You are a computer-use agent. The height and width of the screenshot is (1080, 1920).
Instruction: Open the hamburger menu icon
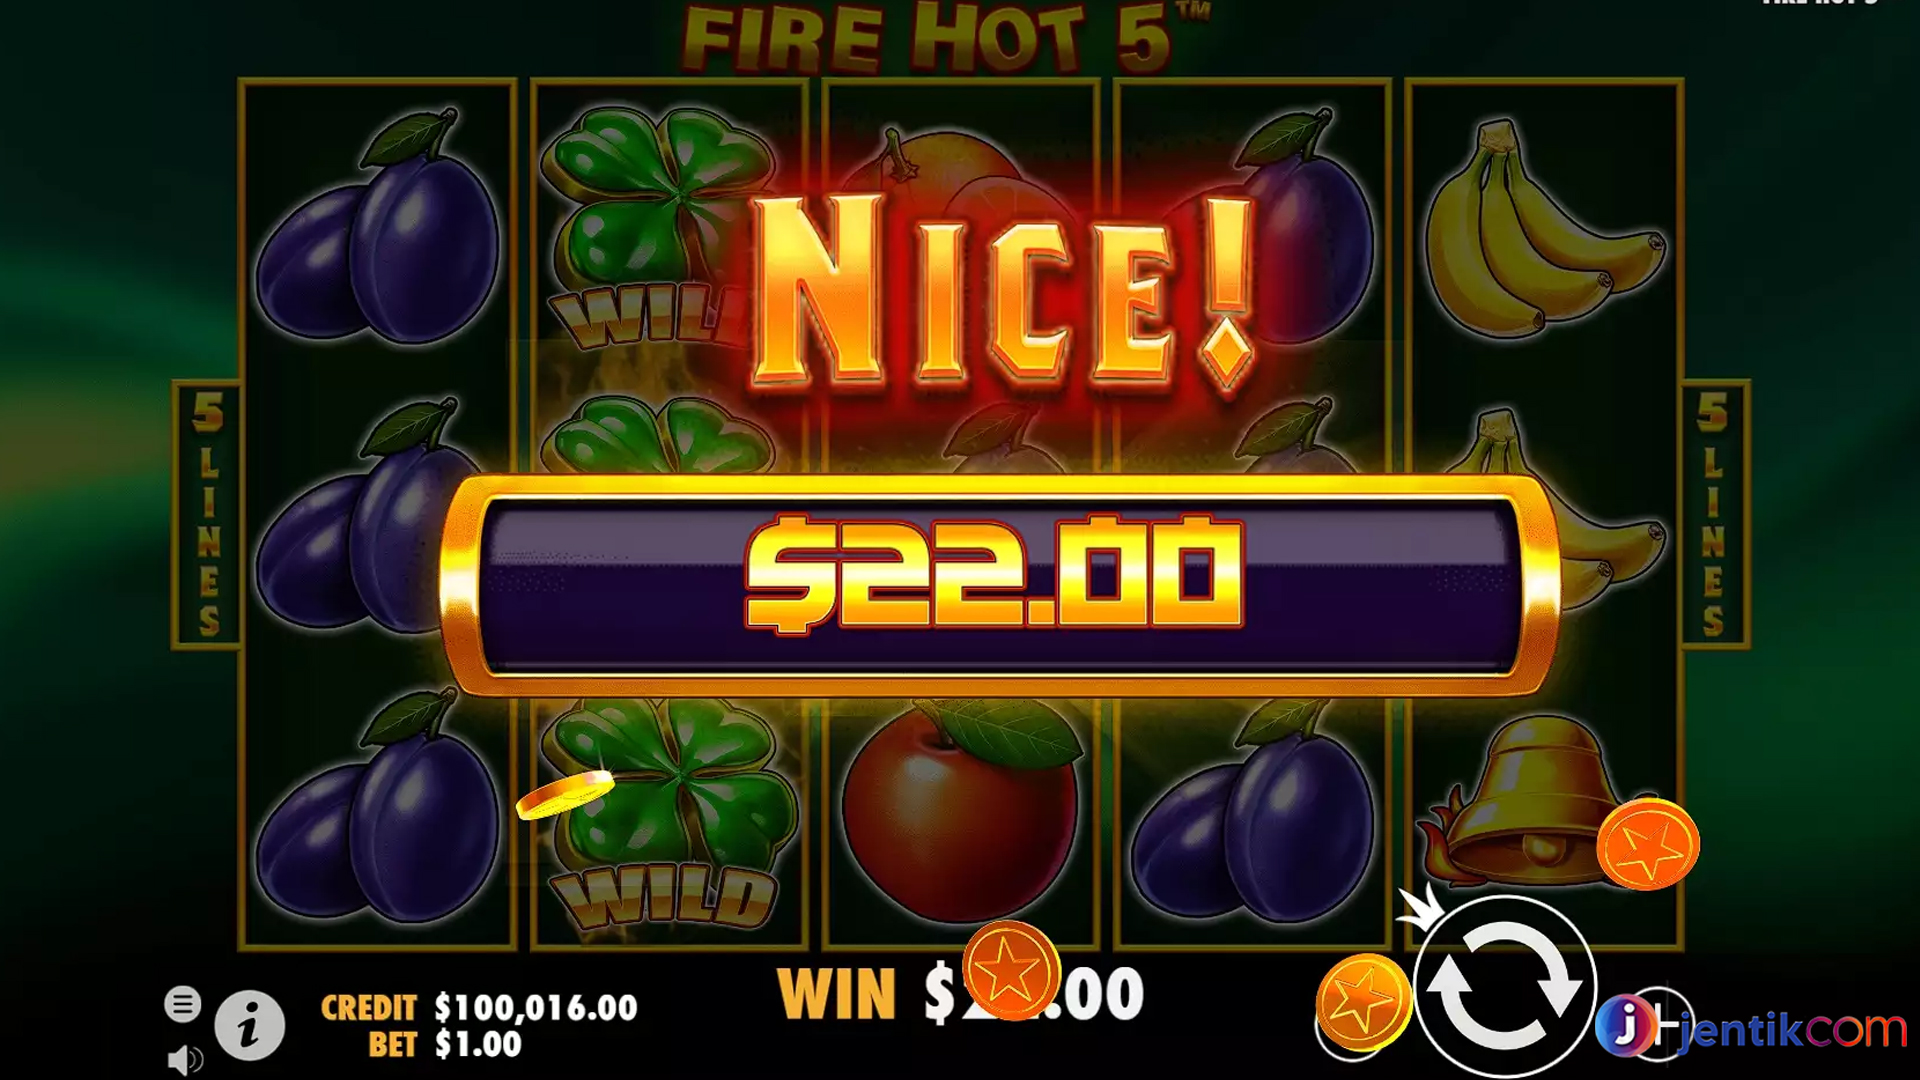click(x=182, y=1003)
